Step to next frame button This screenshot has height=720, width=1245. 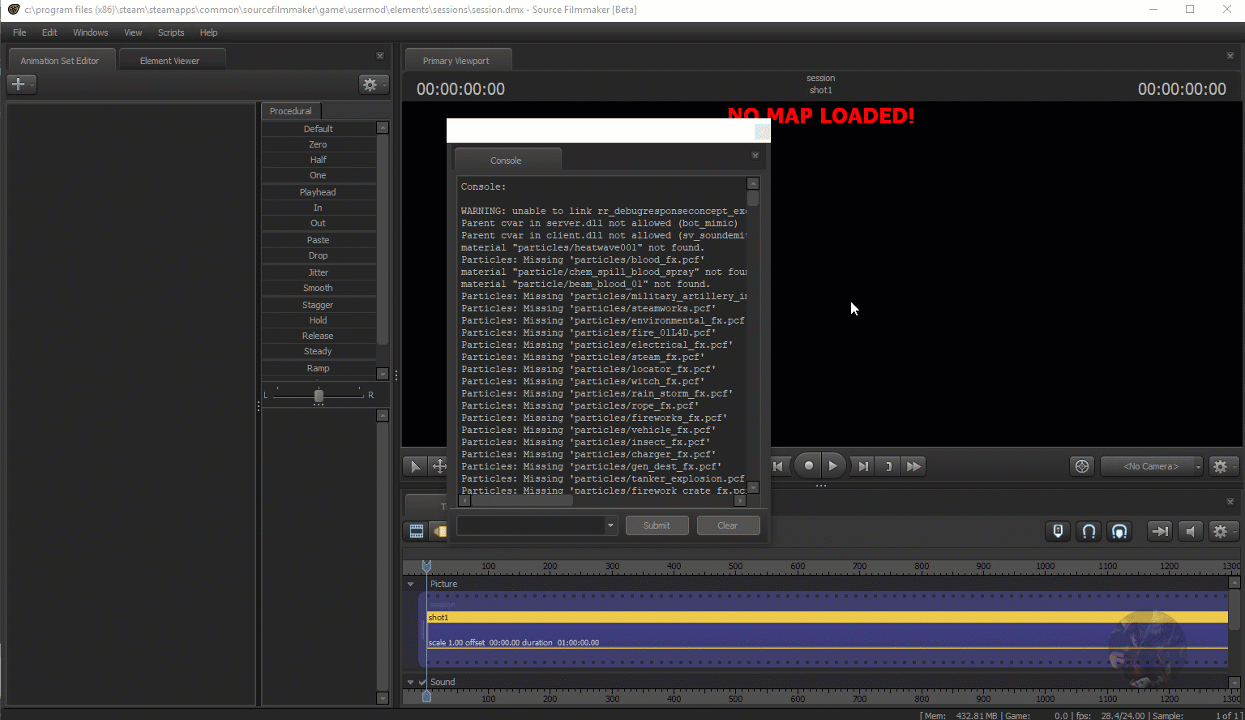point(863,466)
